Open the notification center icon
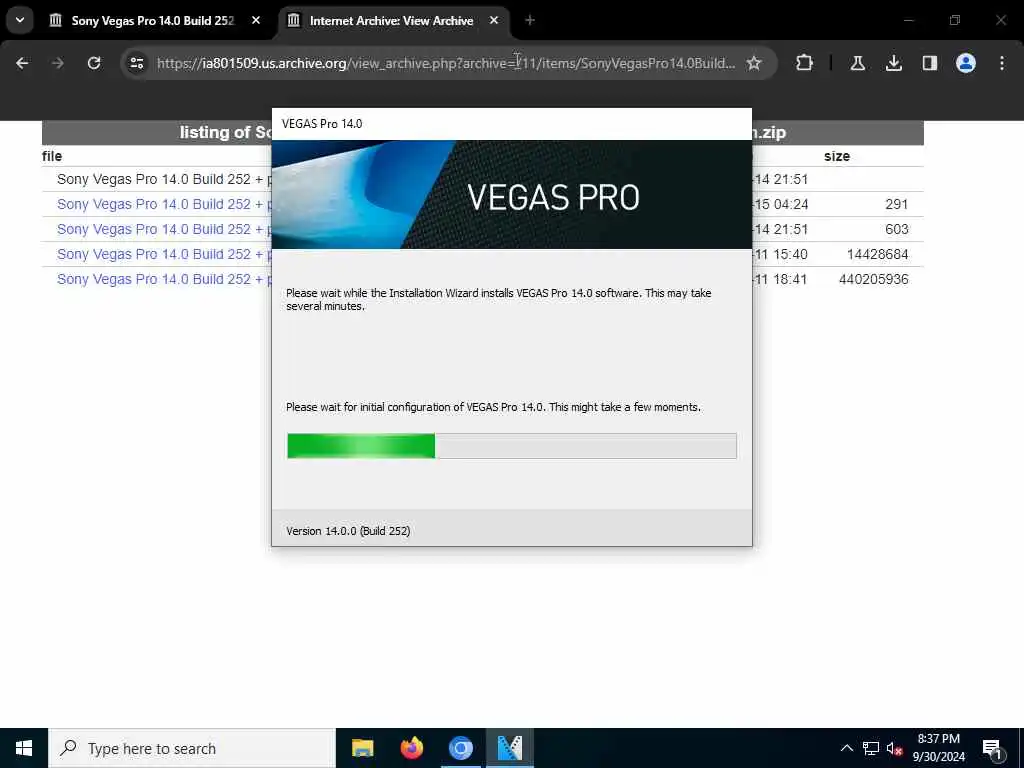 (x=992, y=748)
